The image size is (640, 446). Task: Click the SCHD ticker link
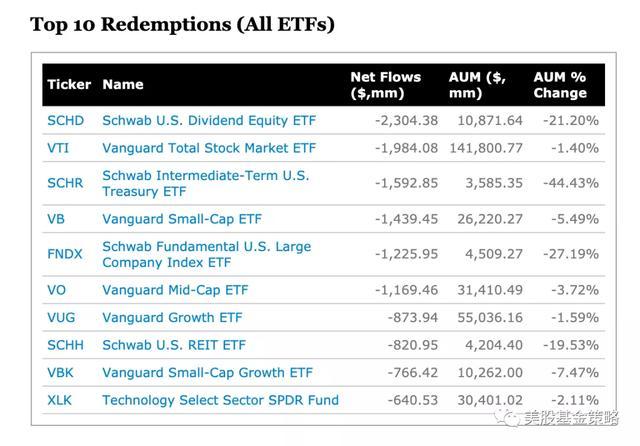(67, 120)
